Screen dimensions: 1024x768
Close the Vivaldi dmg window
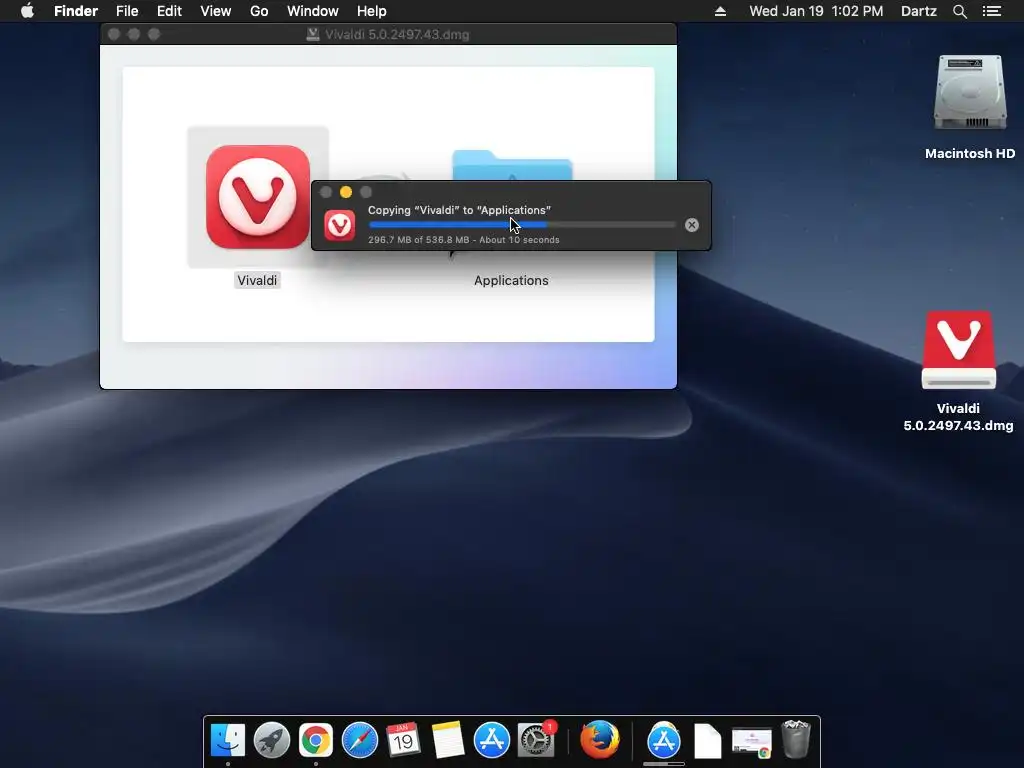pos(114,34)
